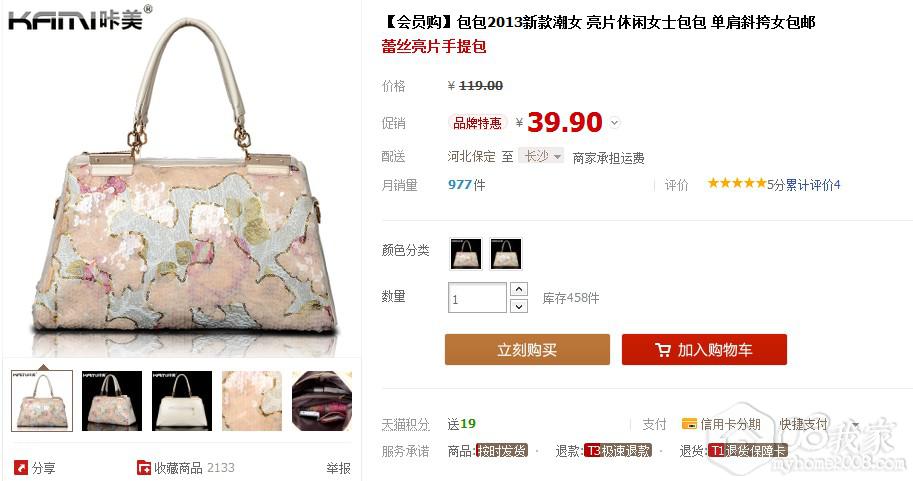Increase quantity with the up arrow
This screenshot has width=913, height=481.
click(x=519, y=289)
